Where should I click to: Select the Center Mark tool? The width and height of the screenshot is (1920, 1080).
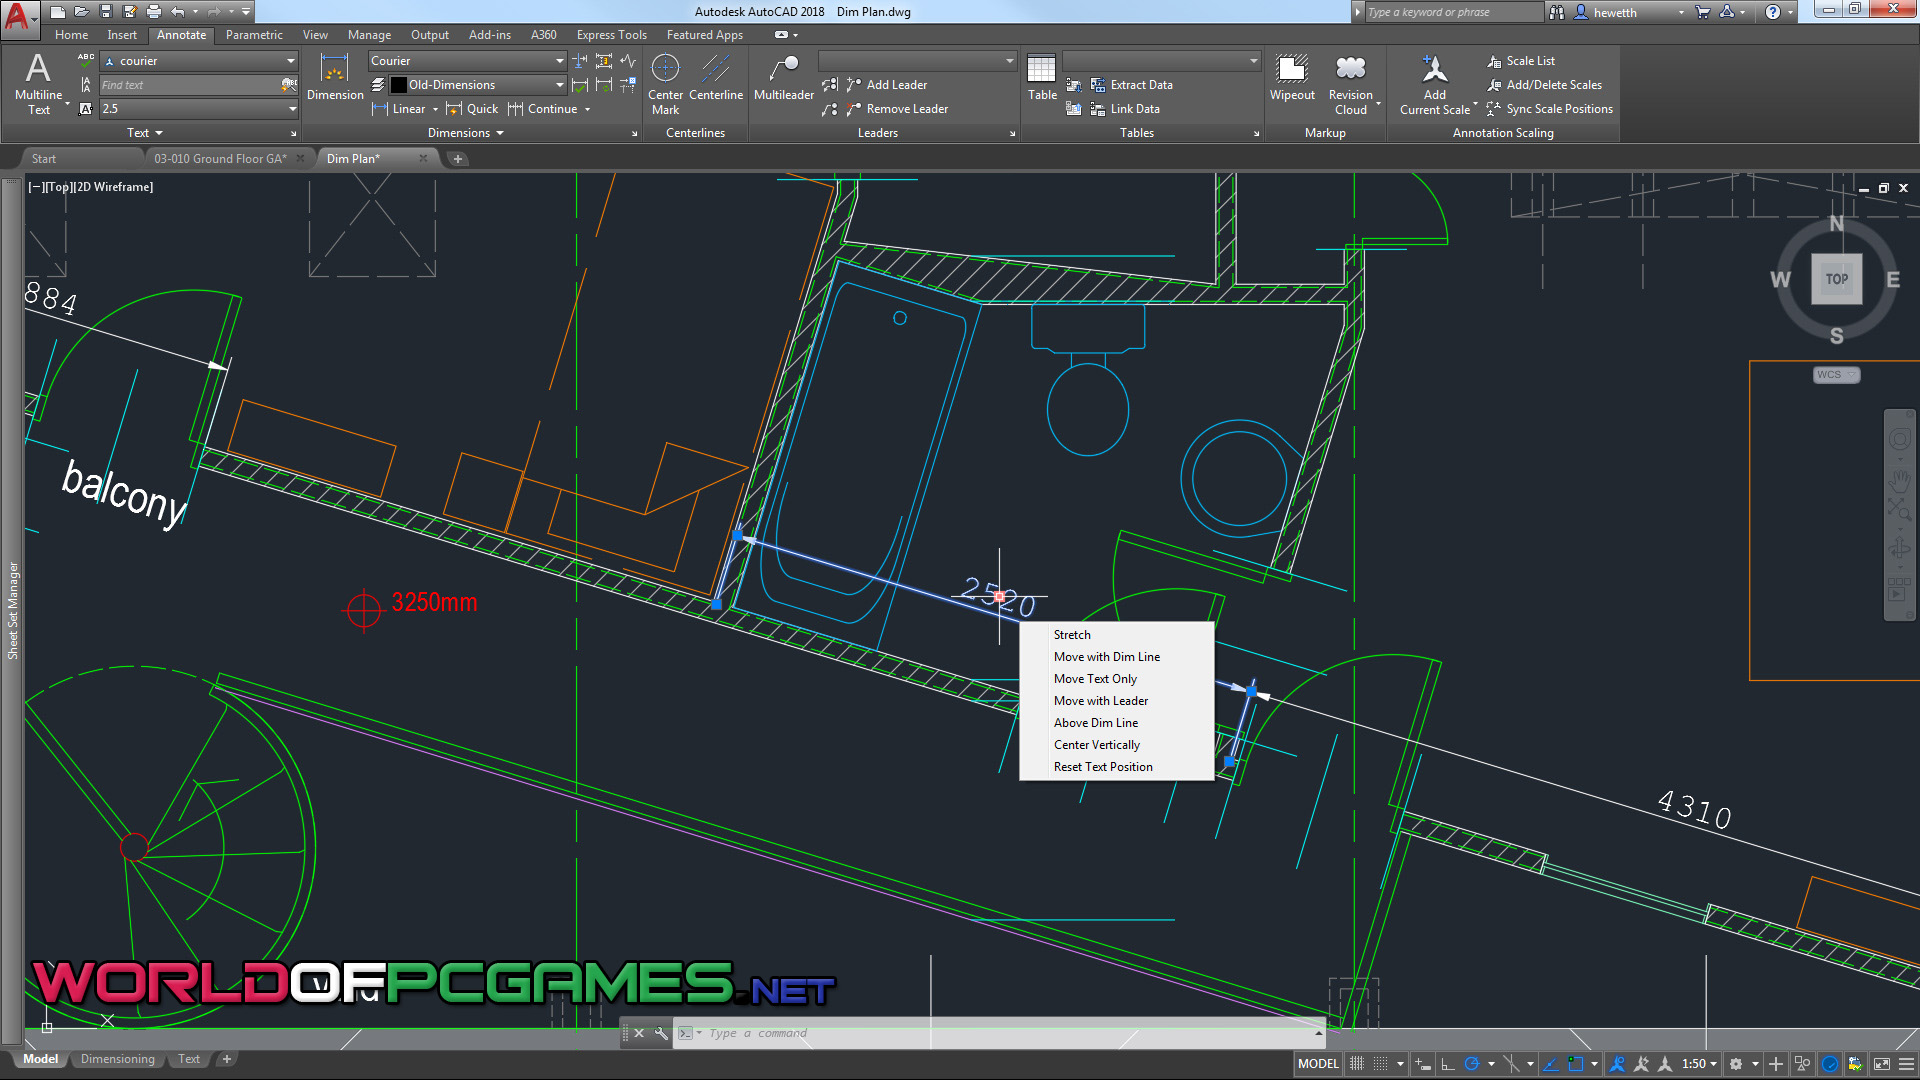(x=666, y=83)
